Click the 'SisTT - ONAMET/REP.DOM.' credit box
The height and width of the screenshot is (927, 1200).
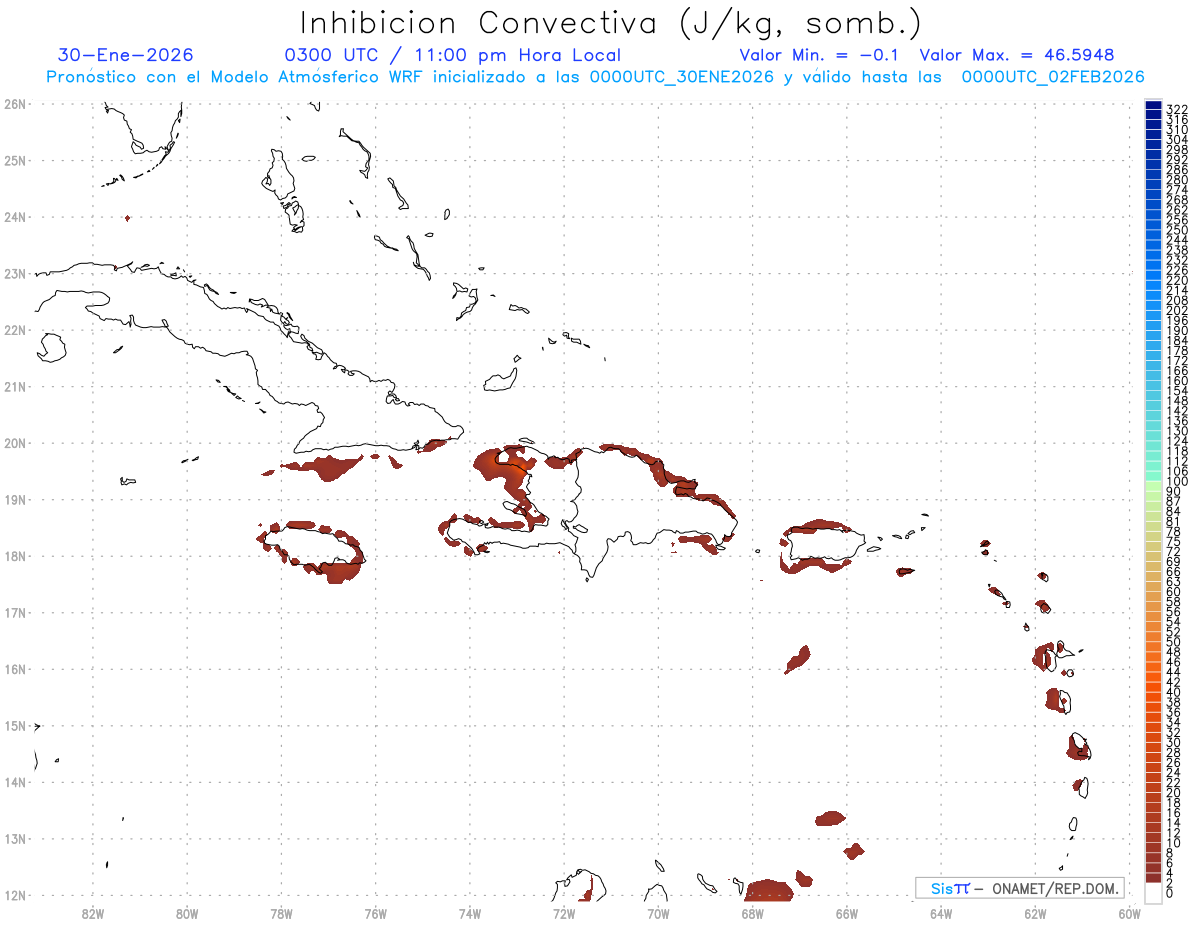(x=1020, y=888)
